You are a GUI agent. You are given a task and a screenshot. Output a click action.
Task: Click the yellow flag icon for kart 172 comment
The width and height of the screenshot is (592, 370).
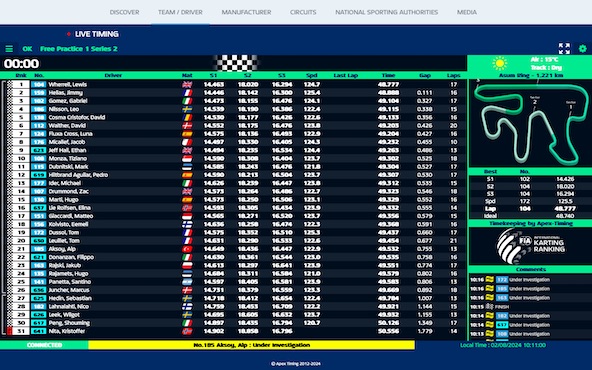(x=490, y=280)
